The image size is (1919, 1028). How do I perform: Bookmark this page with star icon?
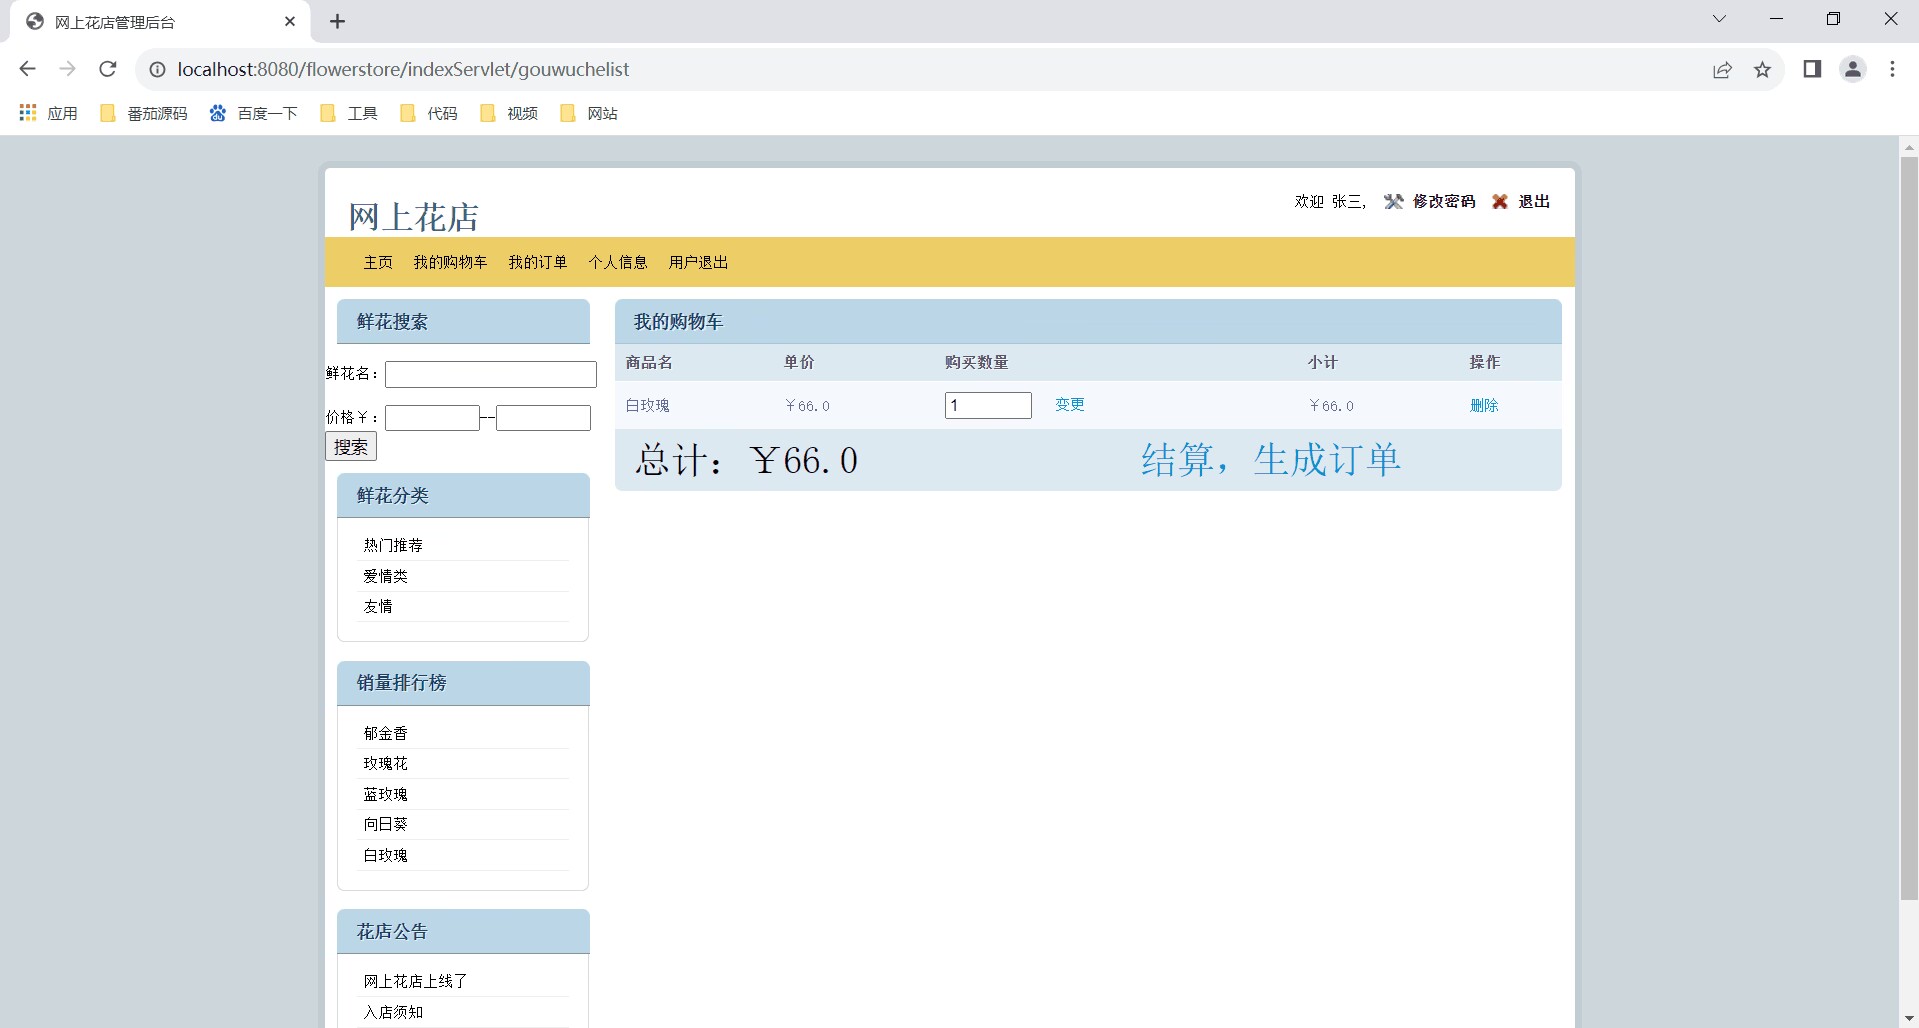coord(1762,69)
